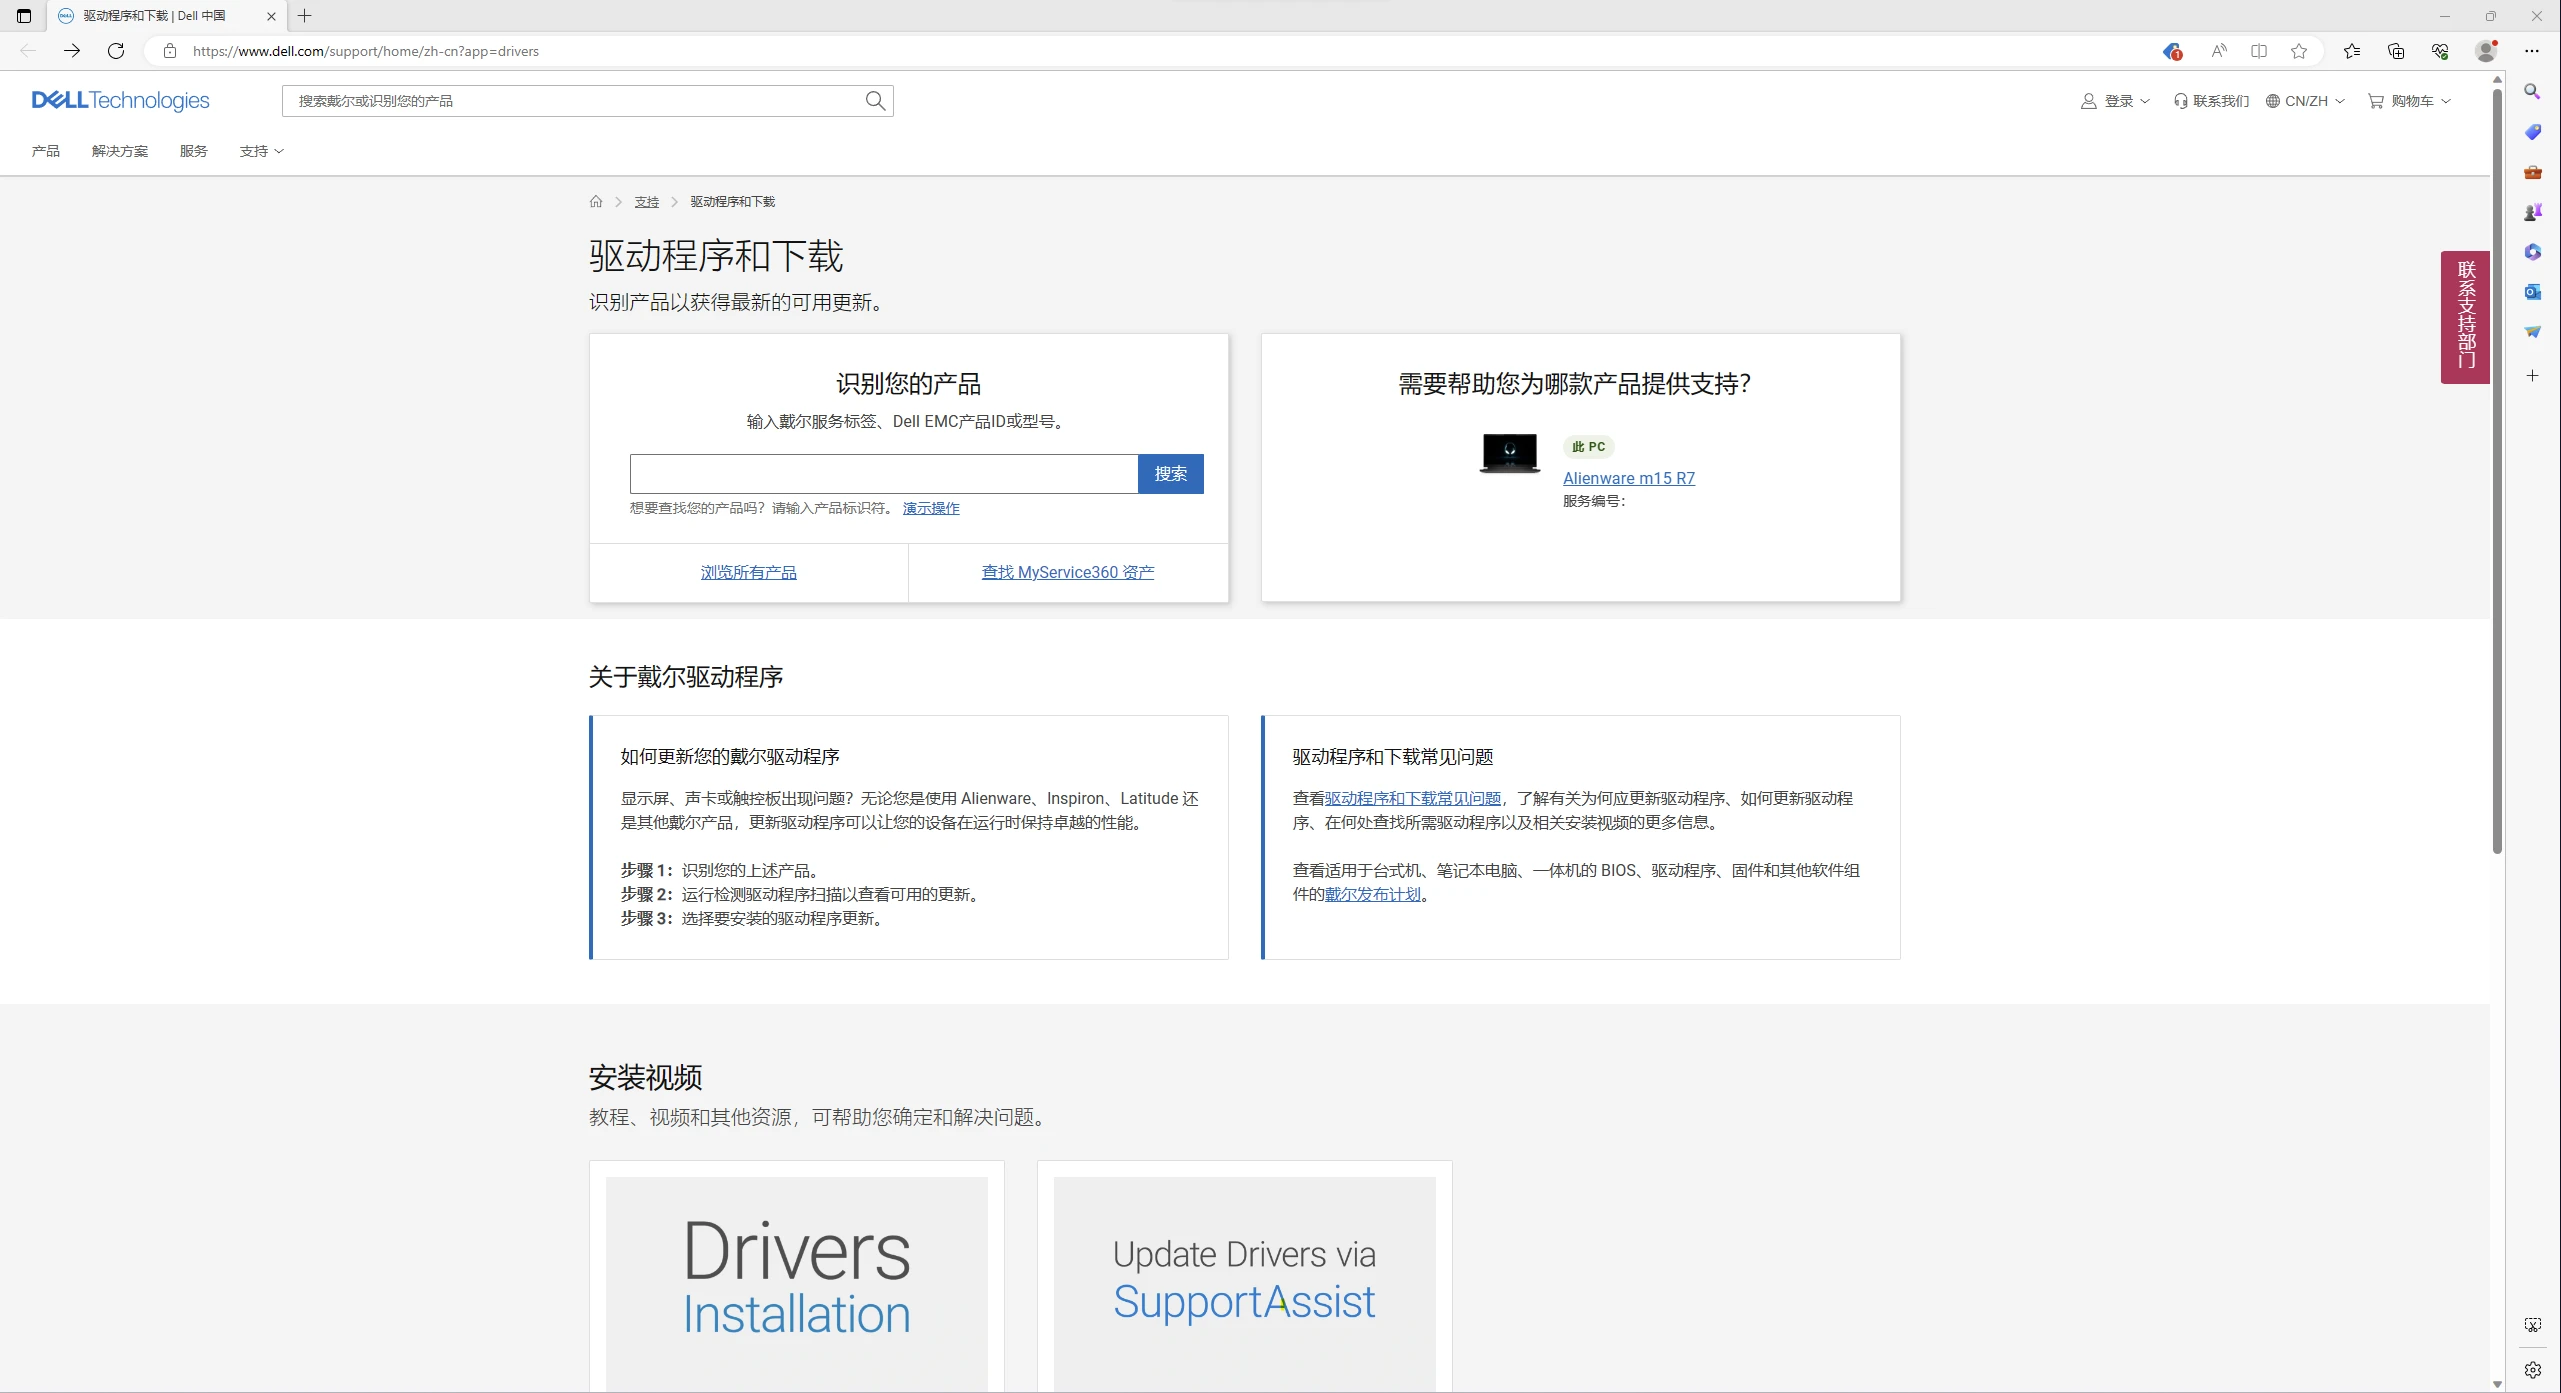The image size is (2561, 1393).
Task: Open sidebar shopping tag icon
Action: click(x=2532, y=132)
